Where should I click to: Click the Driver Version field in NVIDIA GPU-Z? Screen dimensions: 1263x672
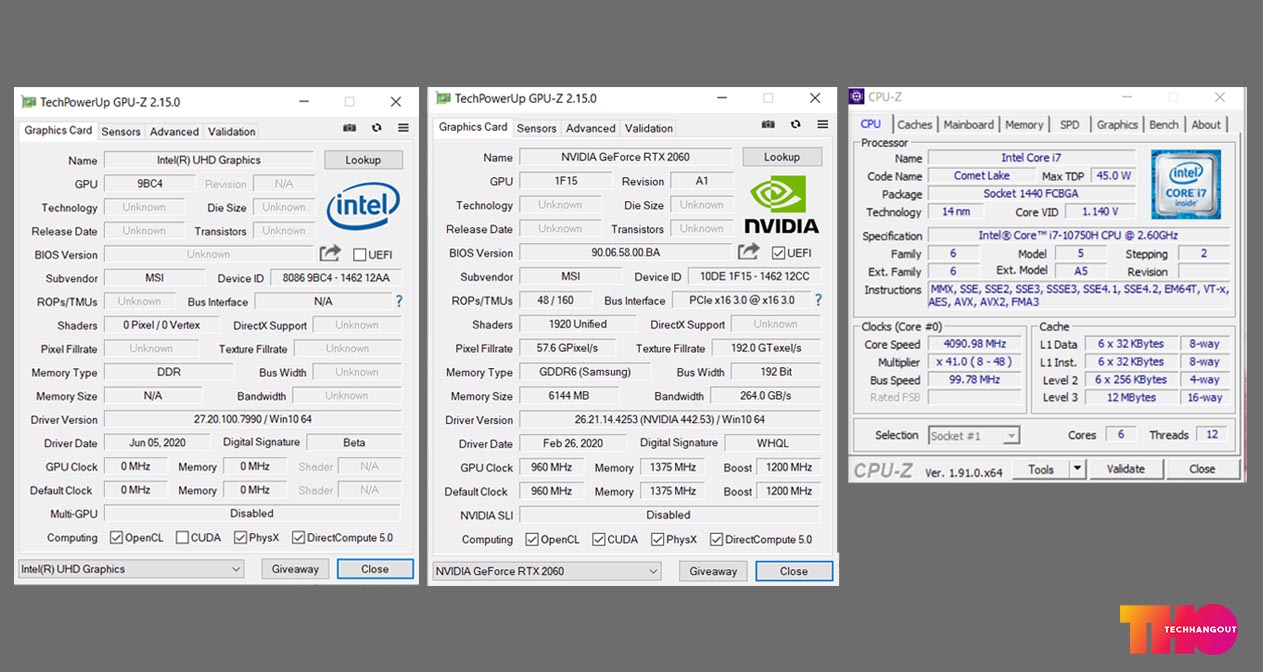coord(670,420)
